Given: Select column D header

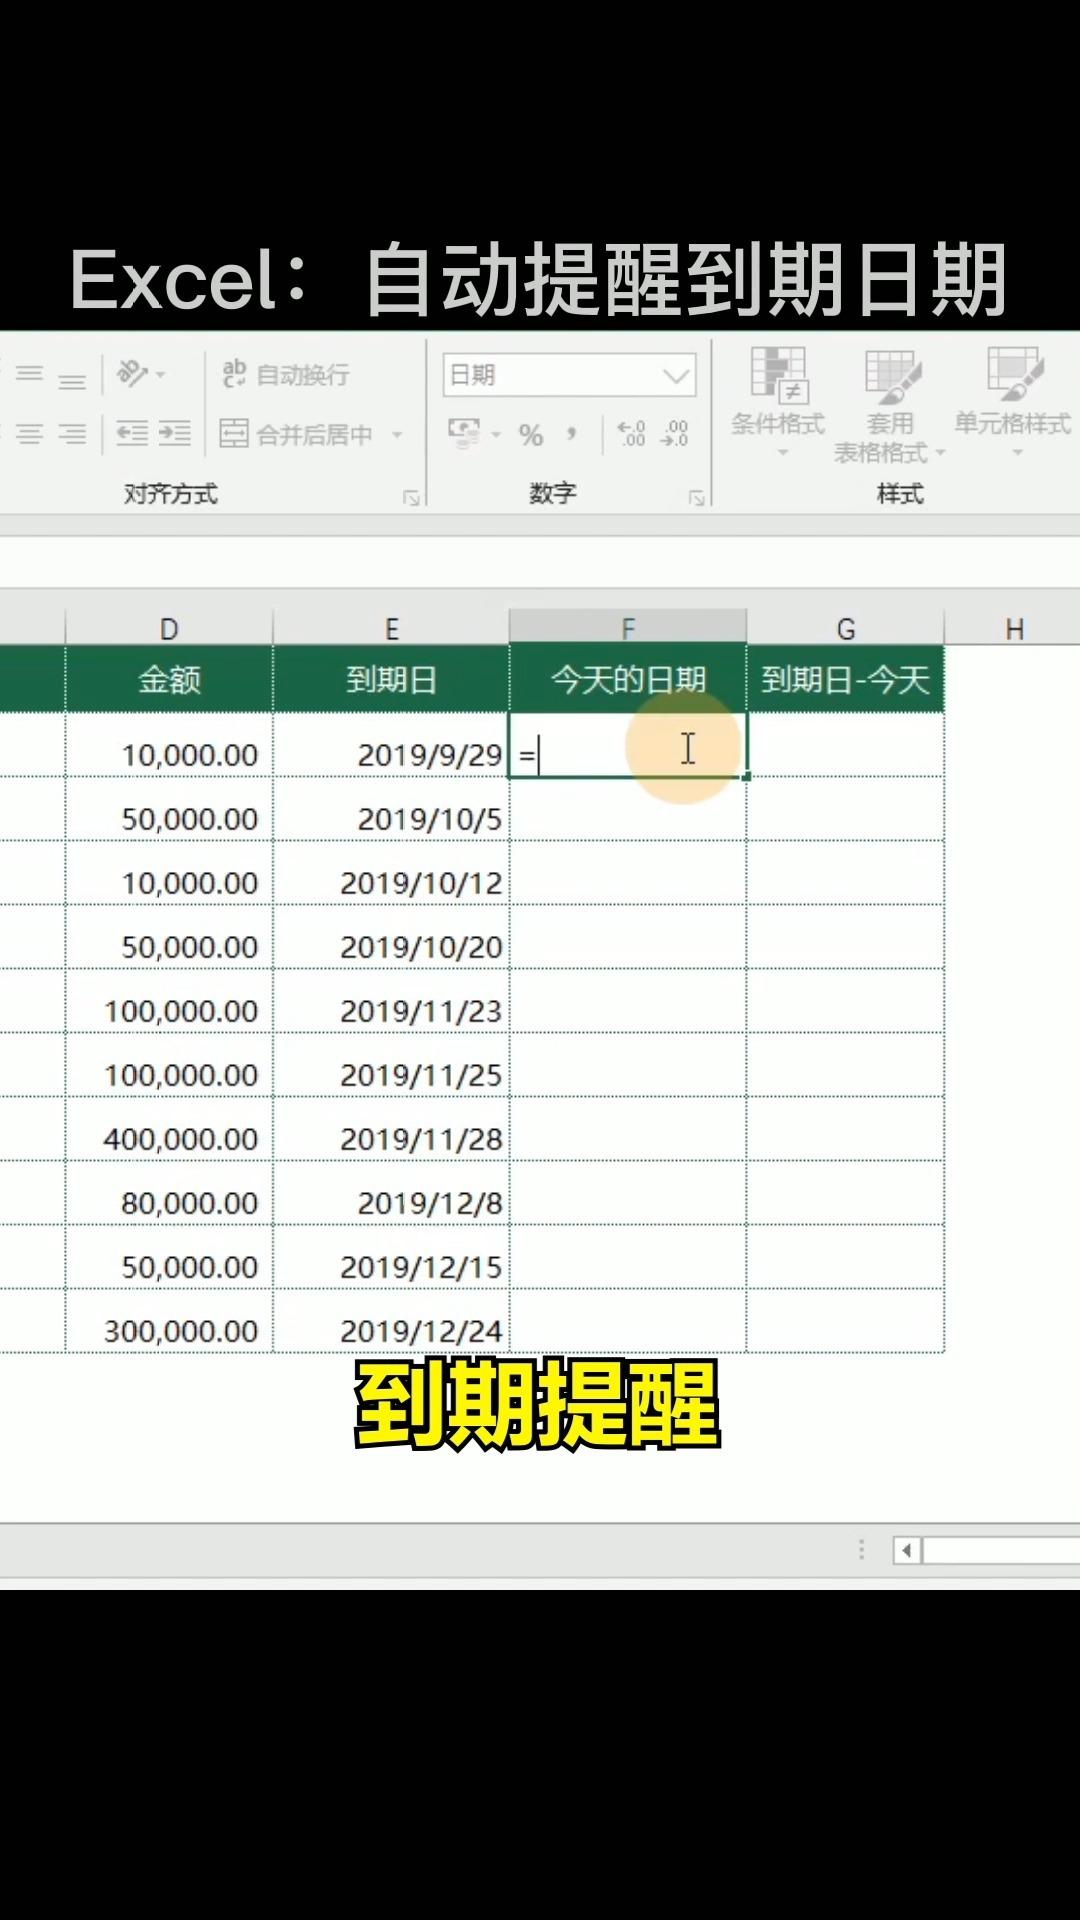Looking at the screenshot, I should click(169, 628).
